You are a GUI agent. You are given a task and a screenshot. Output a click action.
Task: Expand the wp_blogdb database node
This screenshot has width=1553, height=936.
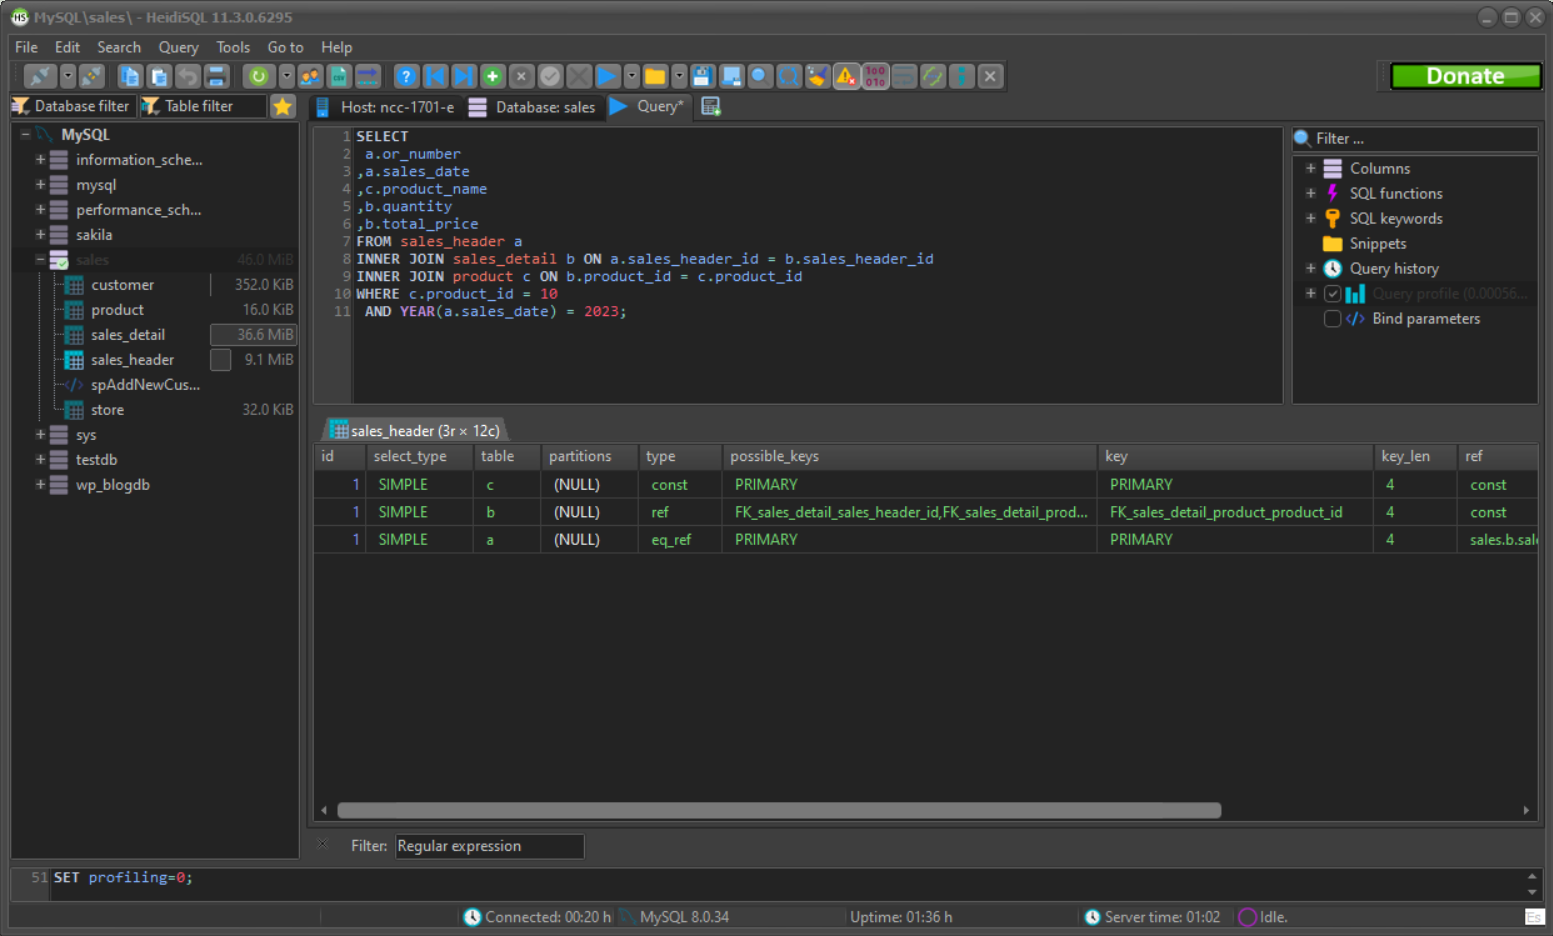click(40, 484)
